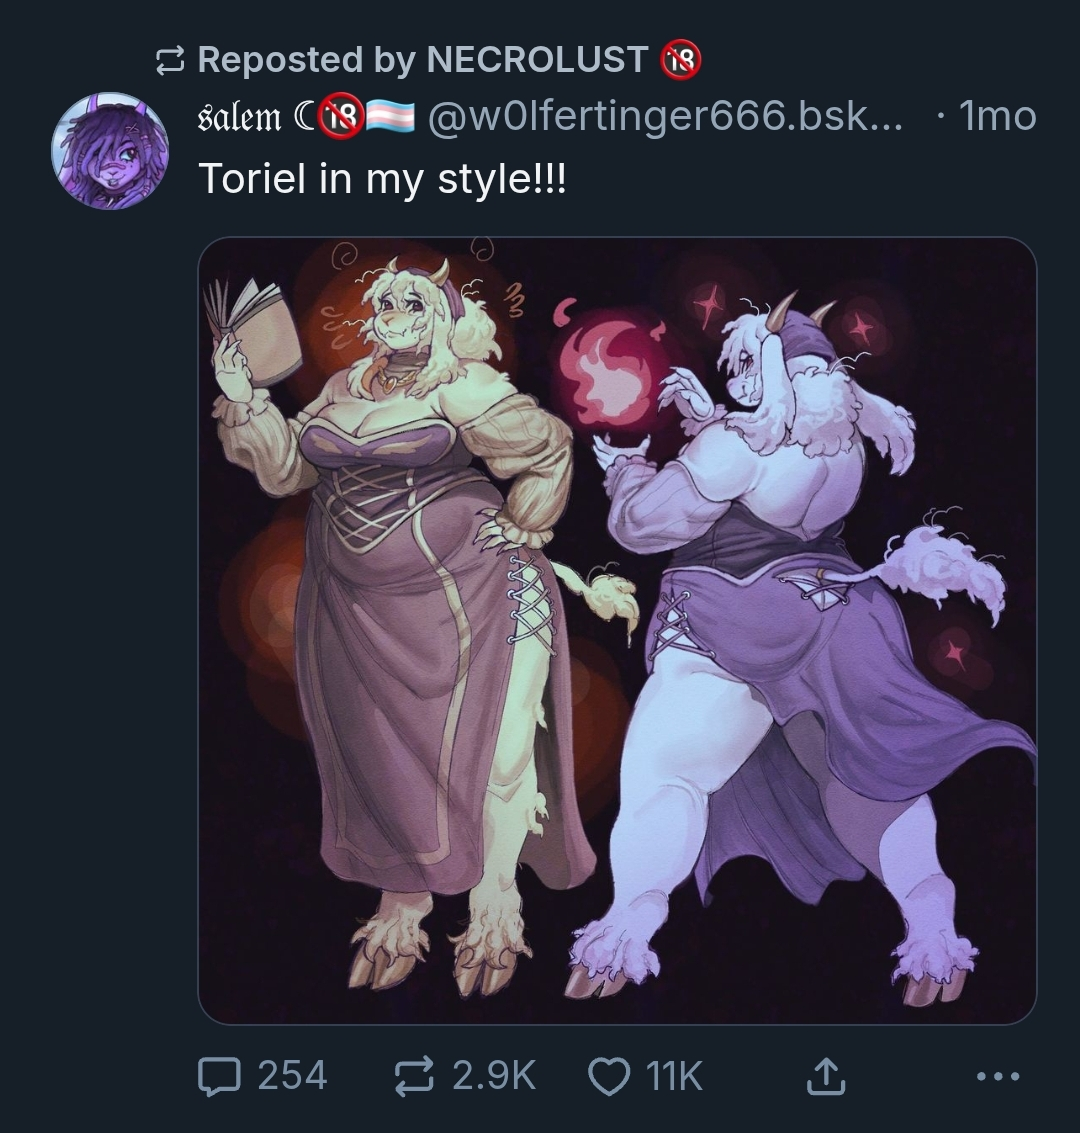This screenshot has width=1080, height=1133.
Task: Click the salem display name
Action: pos(239,117)
